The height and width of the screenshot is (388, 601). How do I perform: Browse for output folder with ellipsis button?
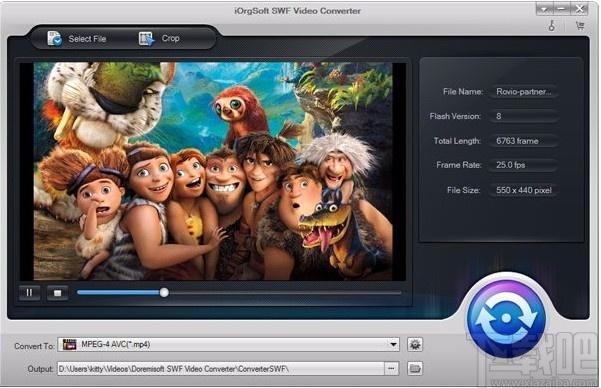(x=391, y=369)
